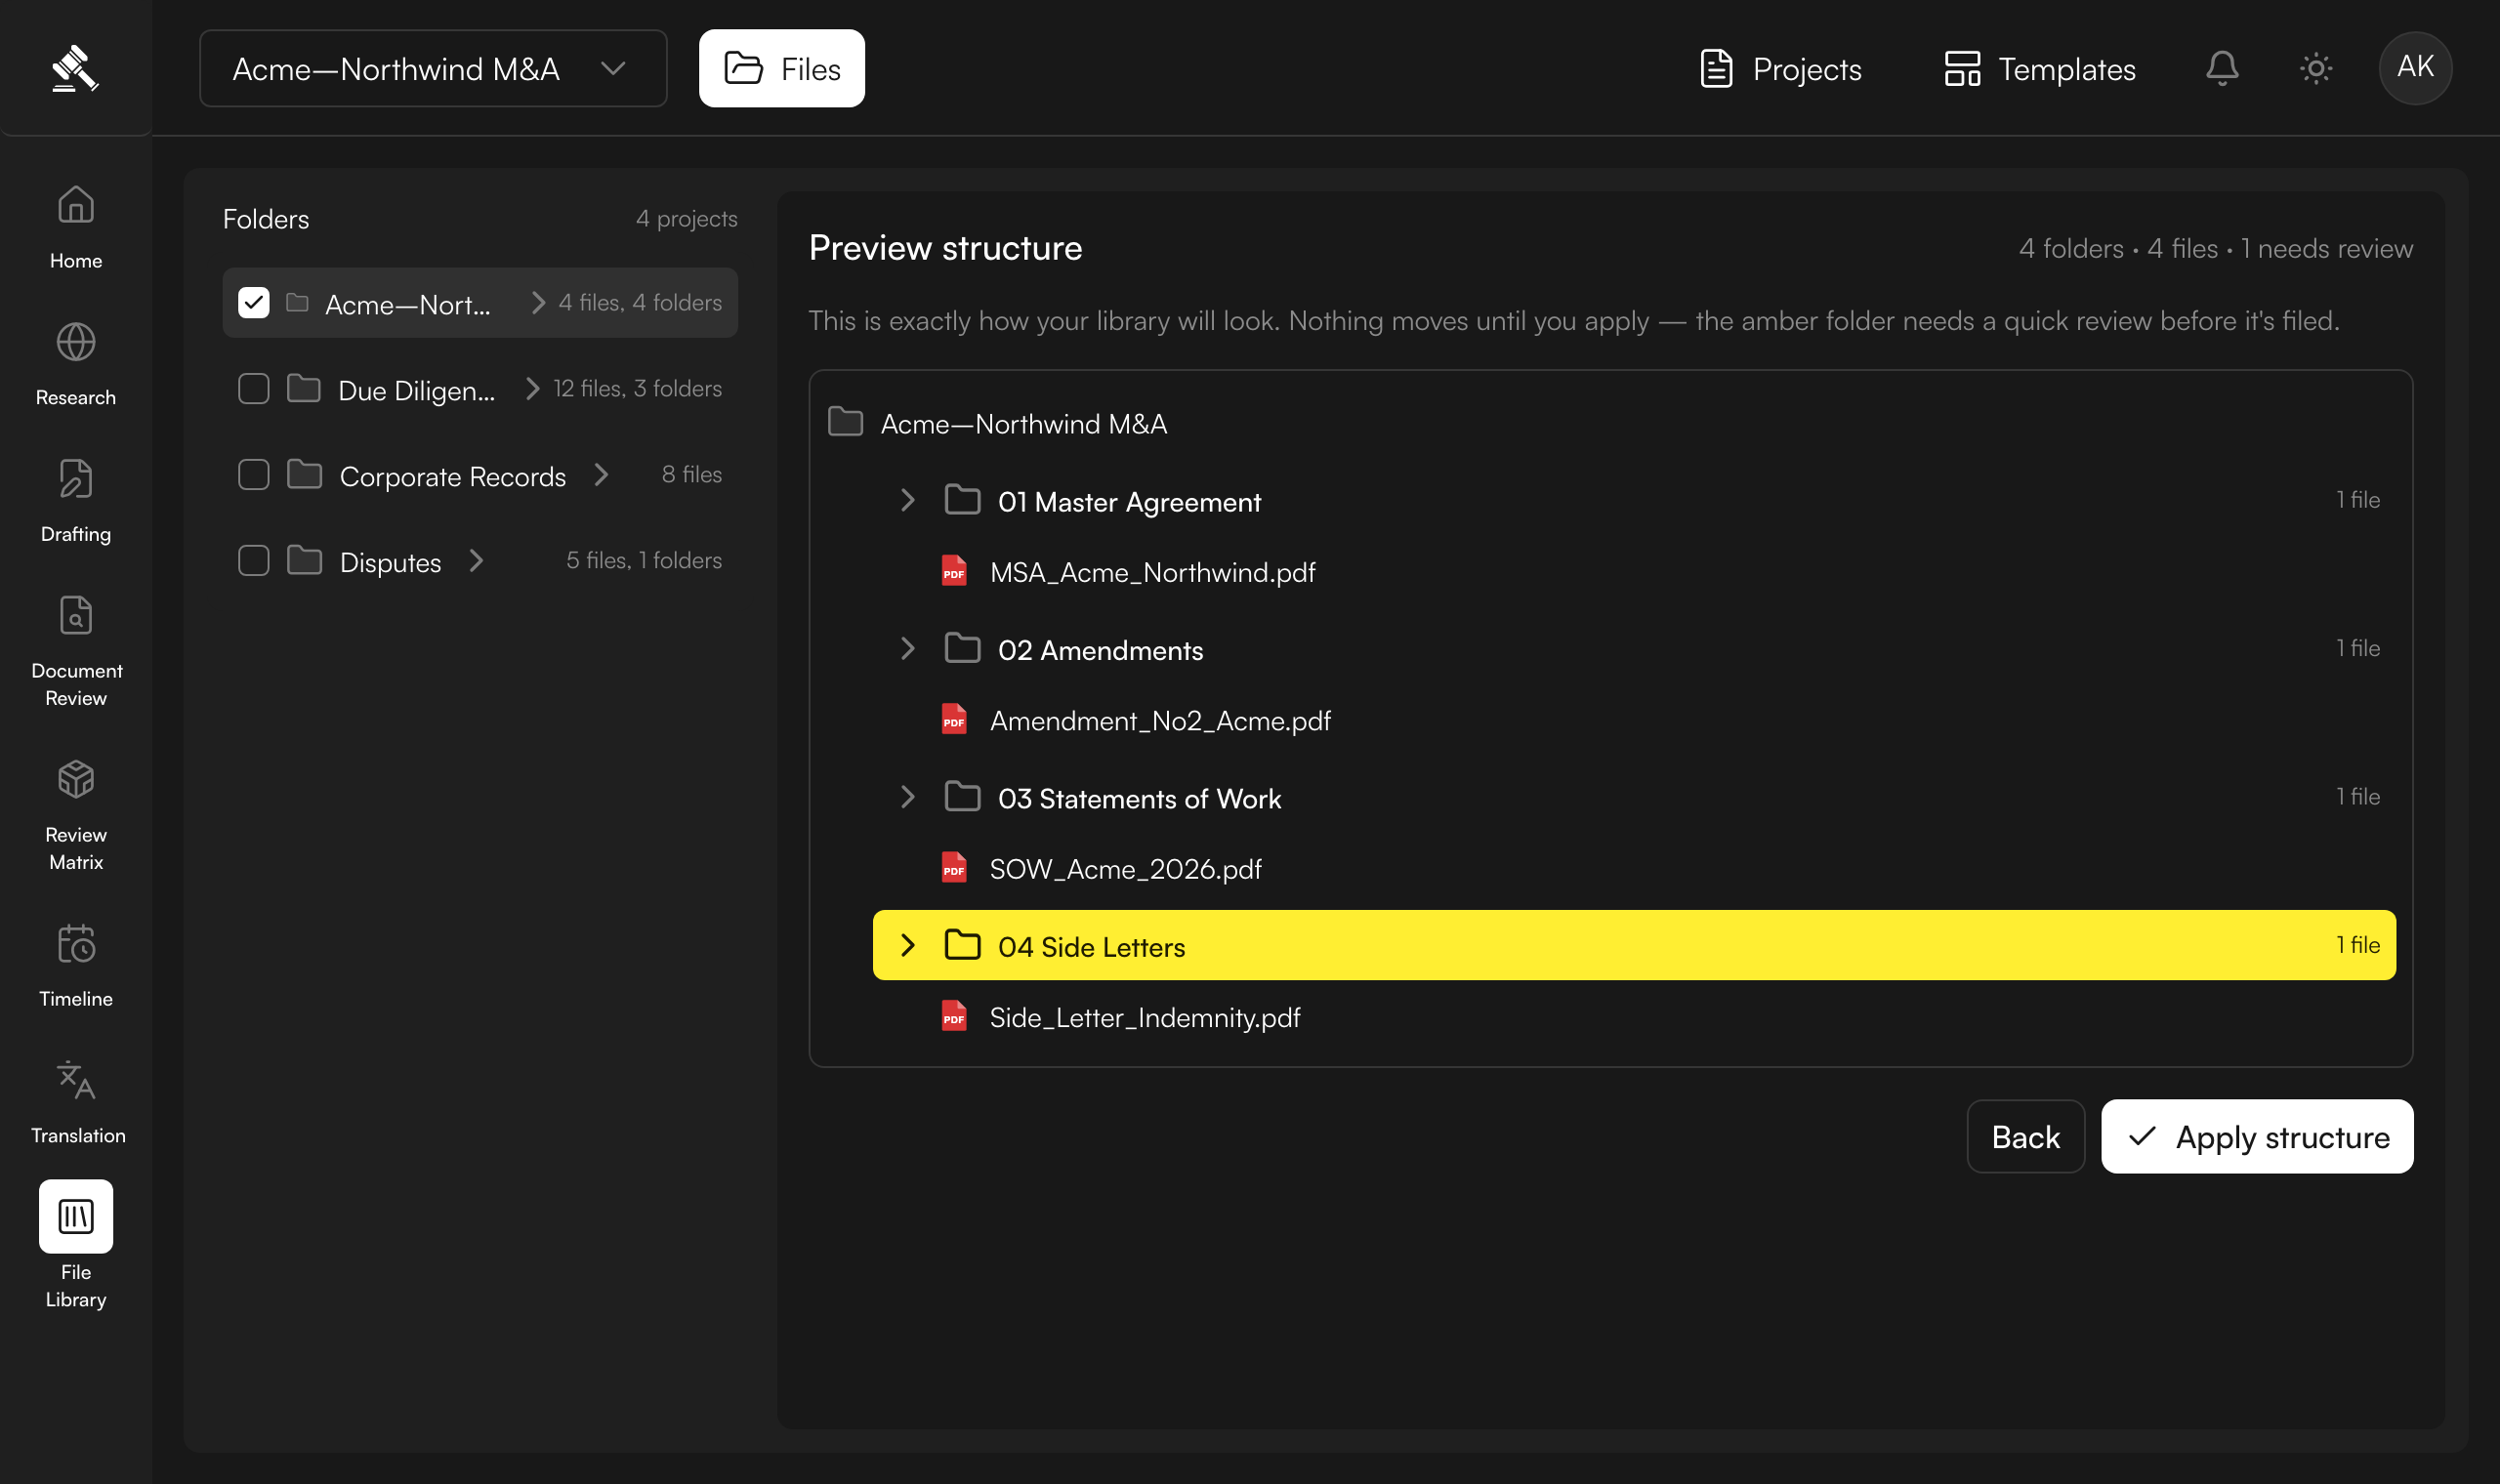Open the Templates menu item
This screenshot has width=2500, height=1484.
[2040, 68]
